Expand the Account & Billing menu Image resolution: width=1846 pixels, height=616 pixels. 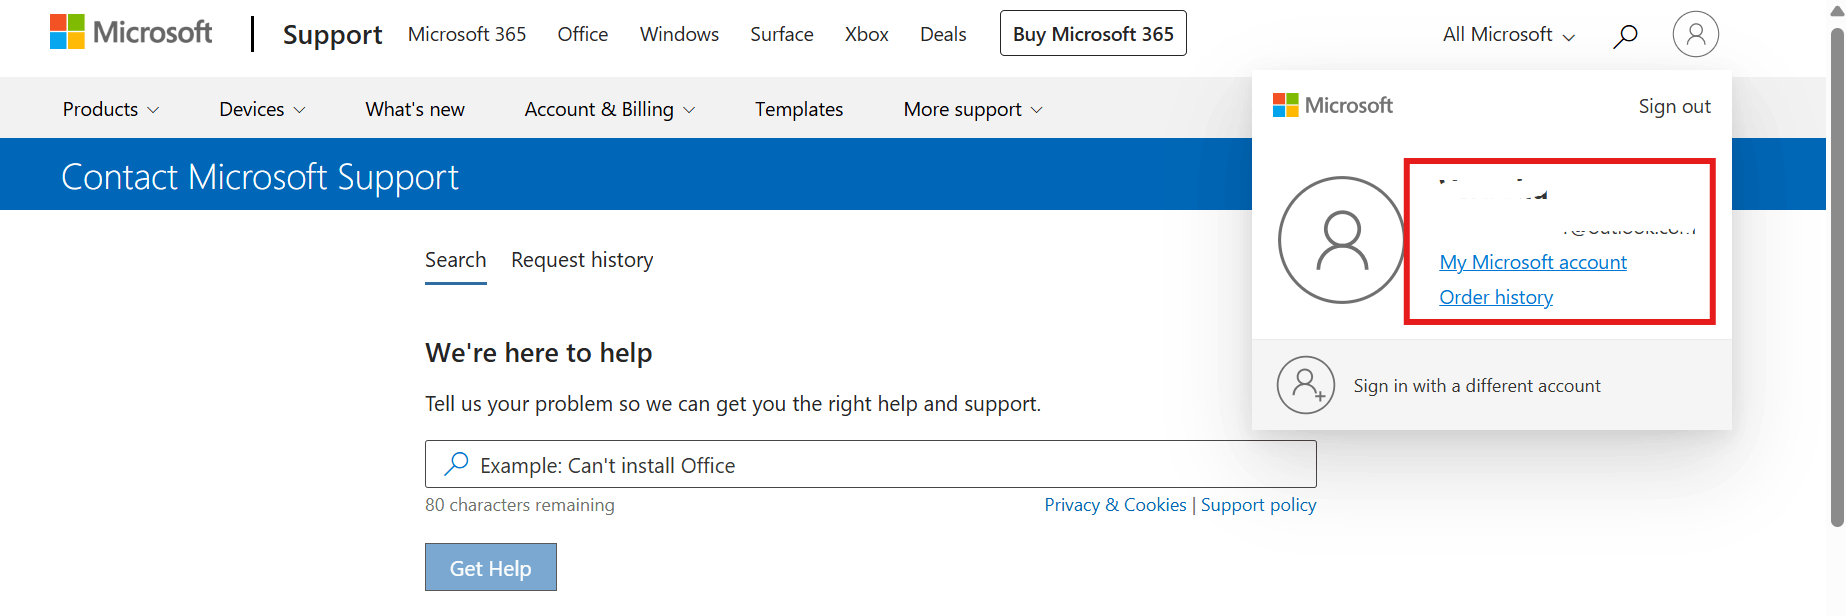coord(610,109)
